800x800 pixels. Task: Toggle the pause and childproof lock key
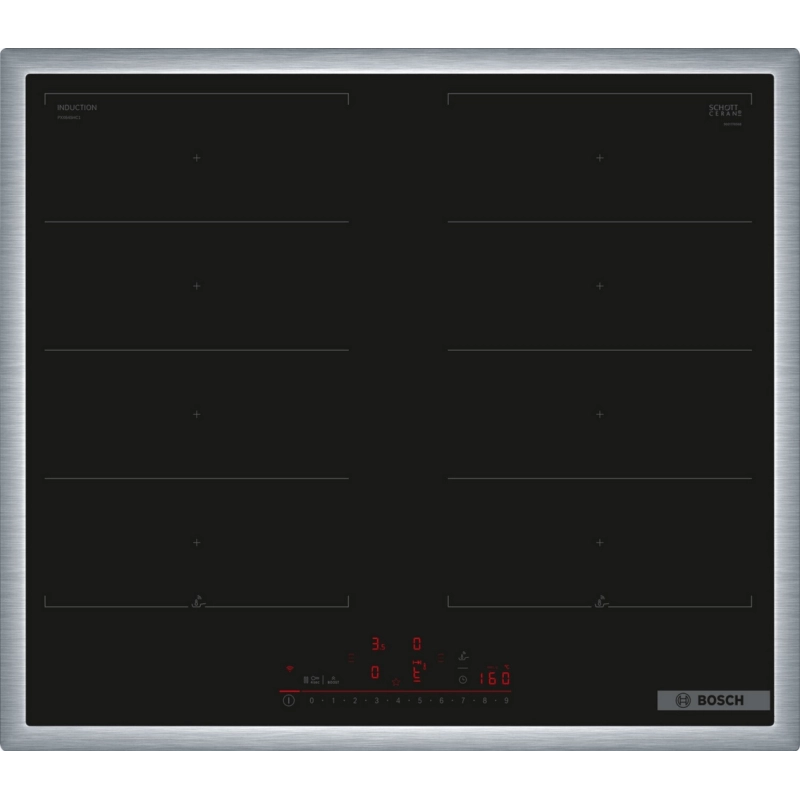coord(312,680)
